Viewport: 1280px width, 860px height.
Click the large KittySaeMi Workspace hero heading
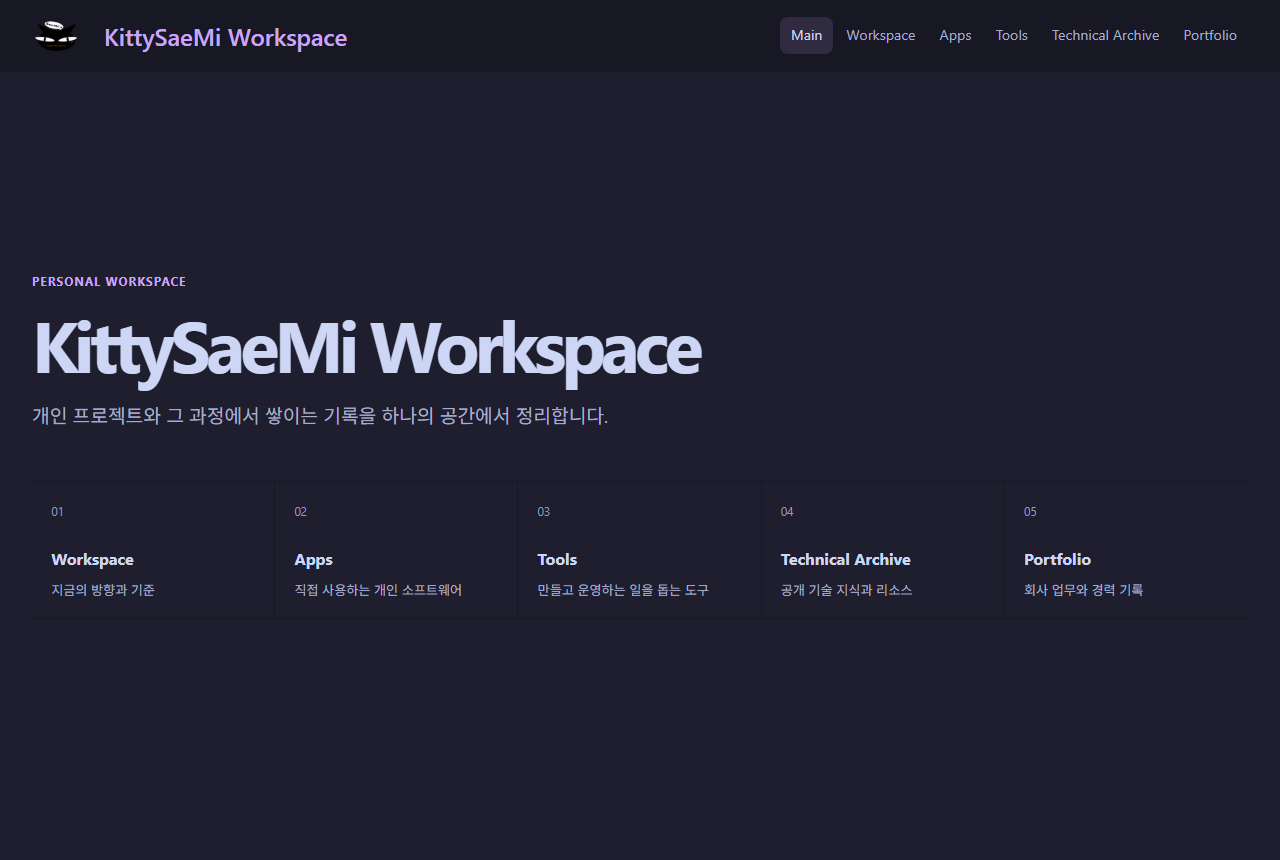click(x=367, y=349)
